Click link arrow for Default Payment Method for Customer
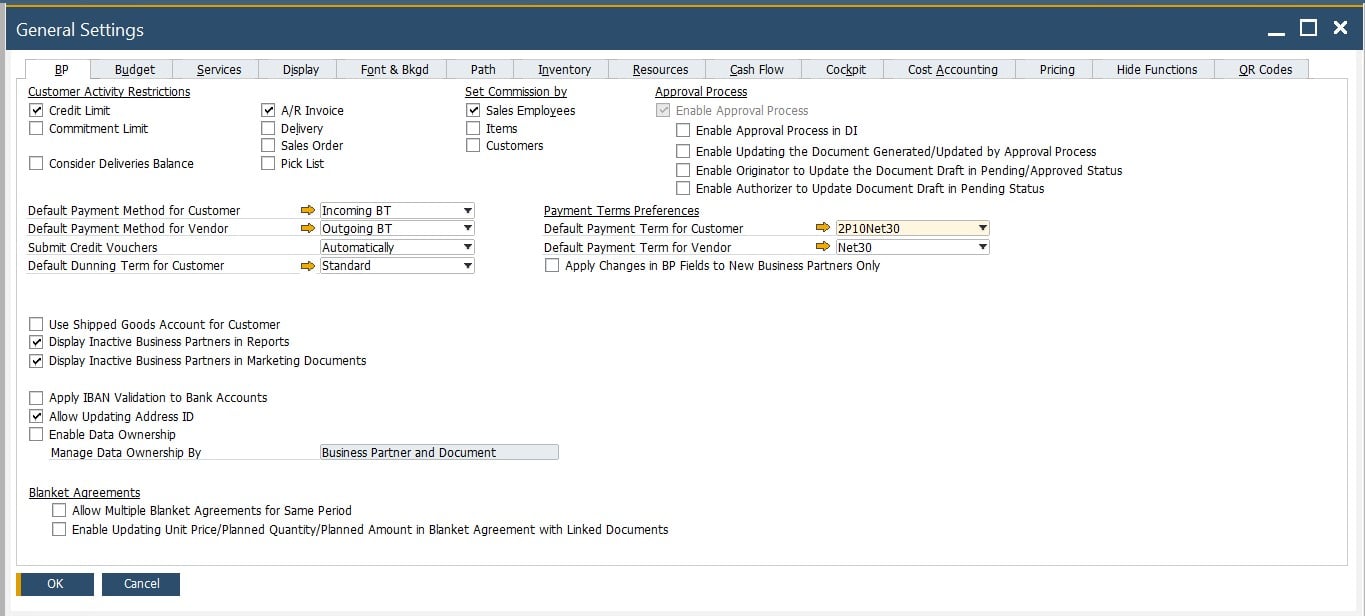 [308, 211]
